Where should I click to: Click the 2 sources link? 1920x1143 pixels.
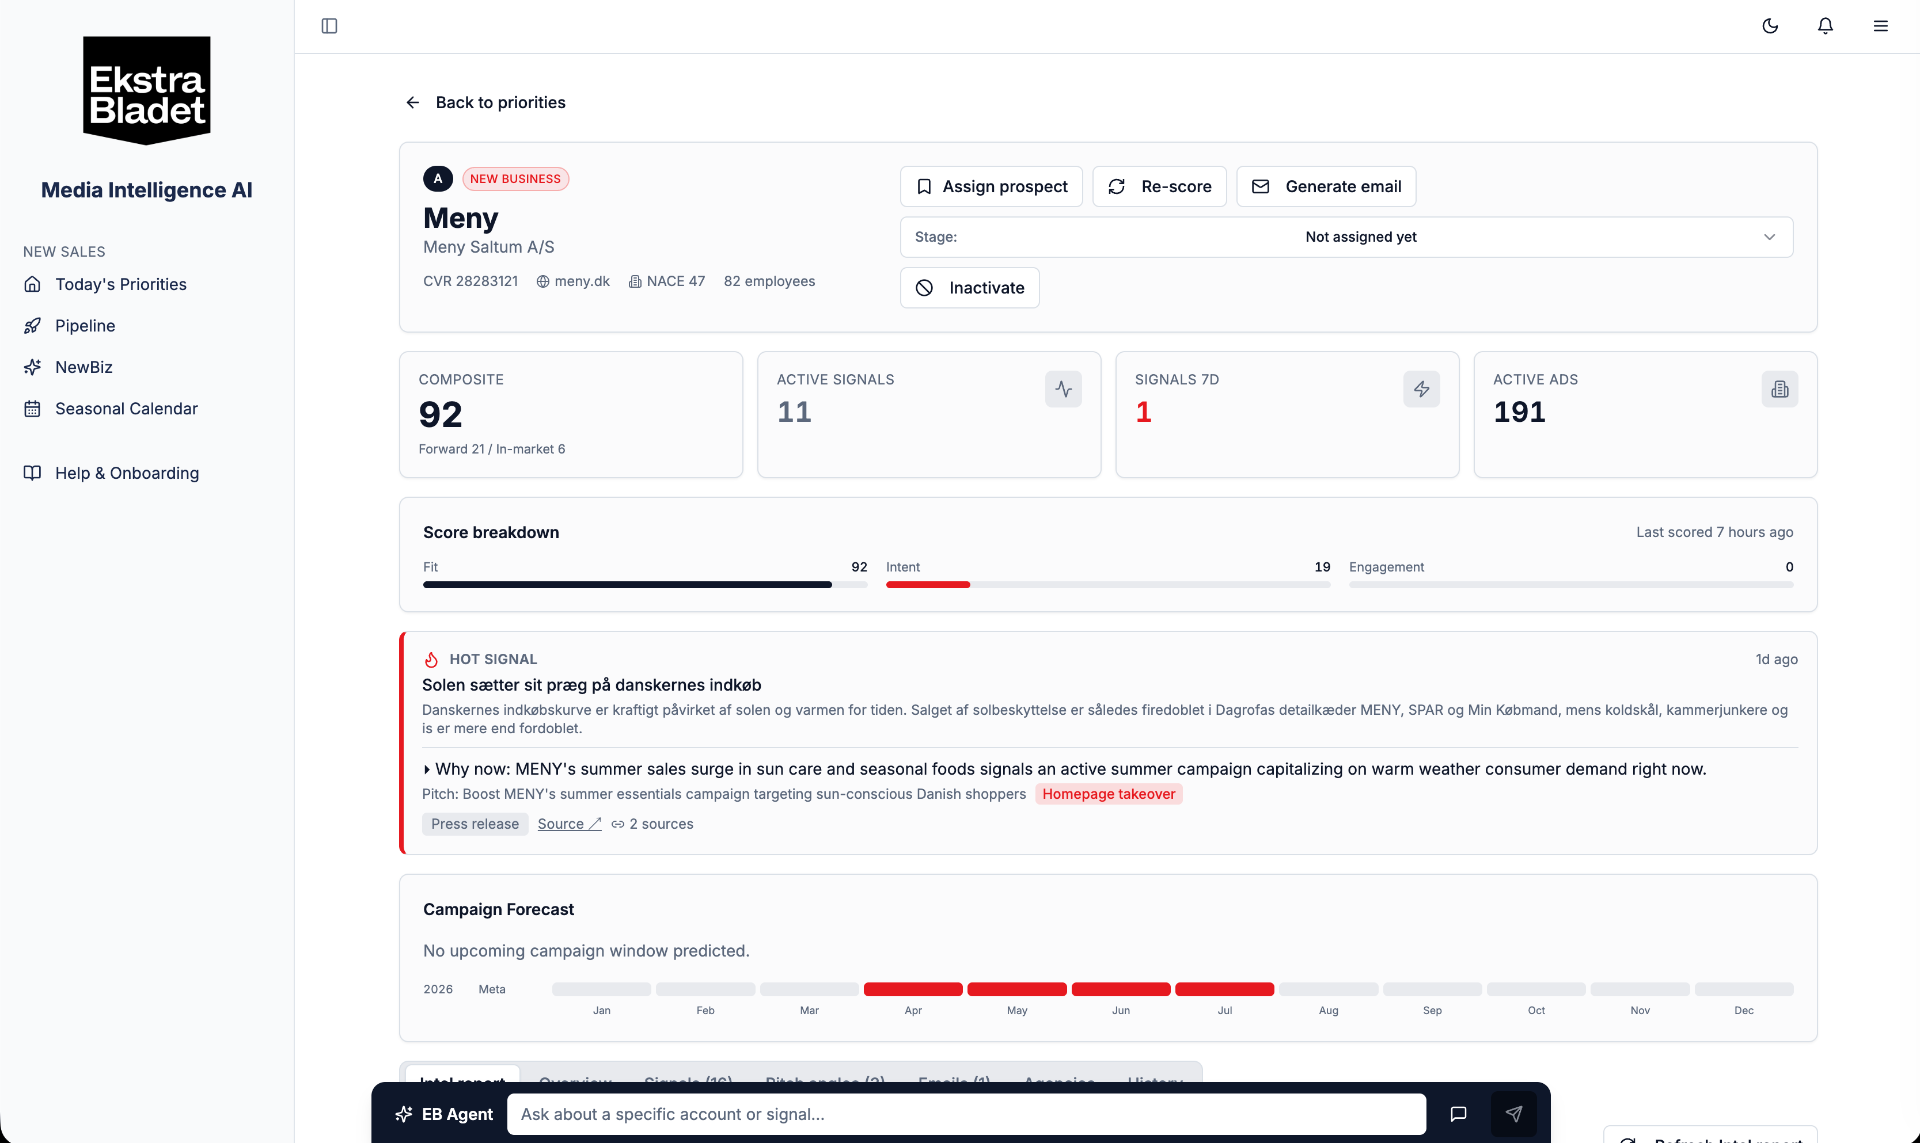(x=661, y=825)
